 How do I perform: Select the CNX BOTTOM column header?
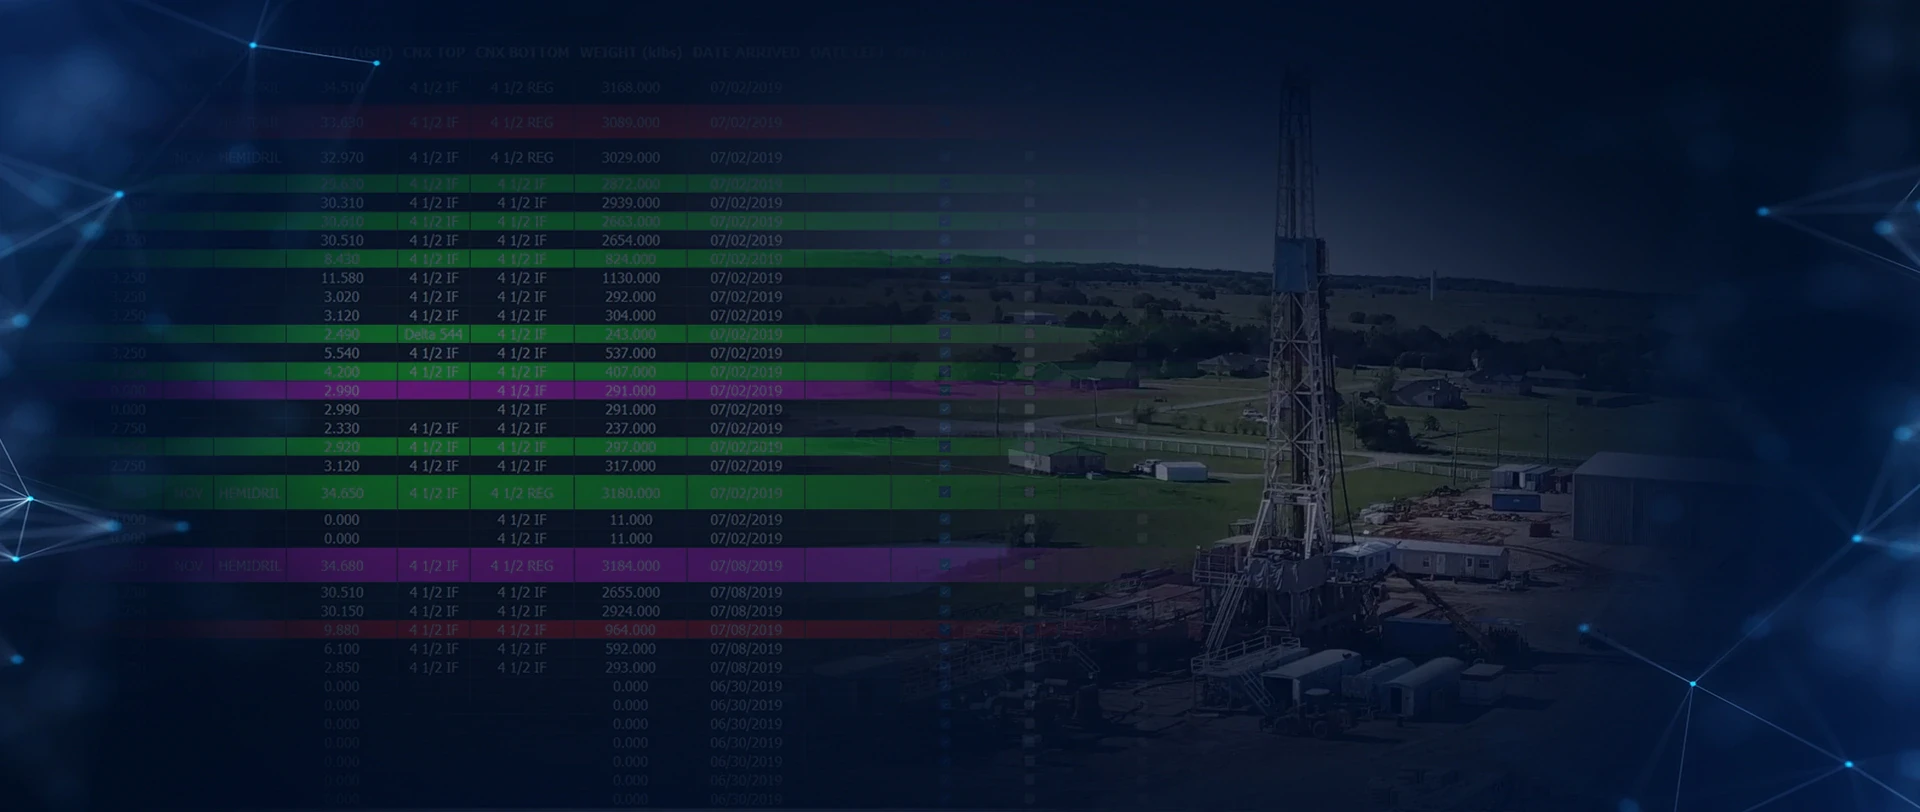point(522,52)
